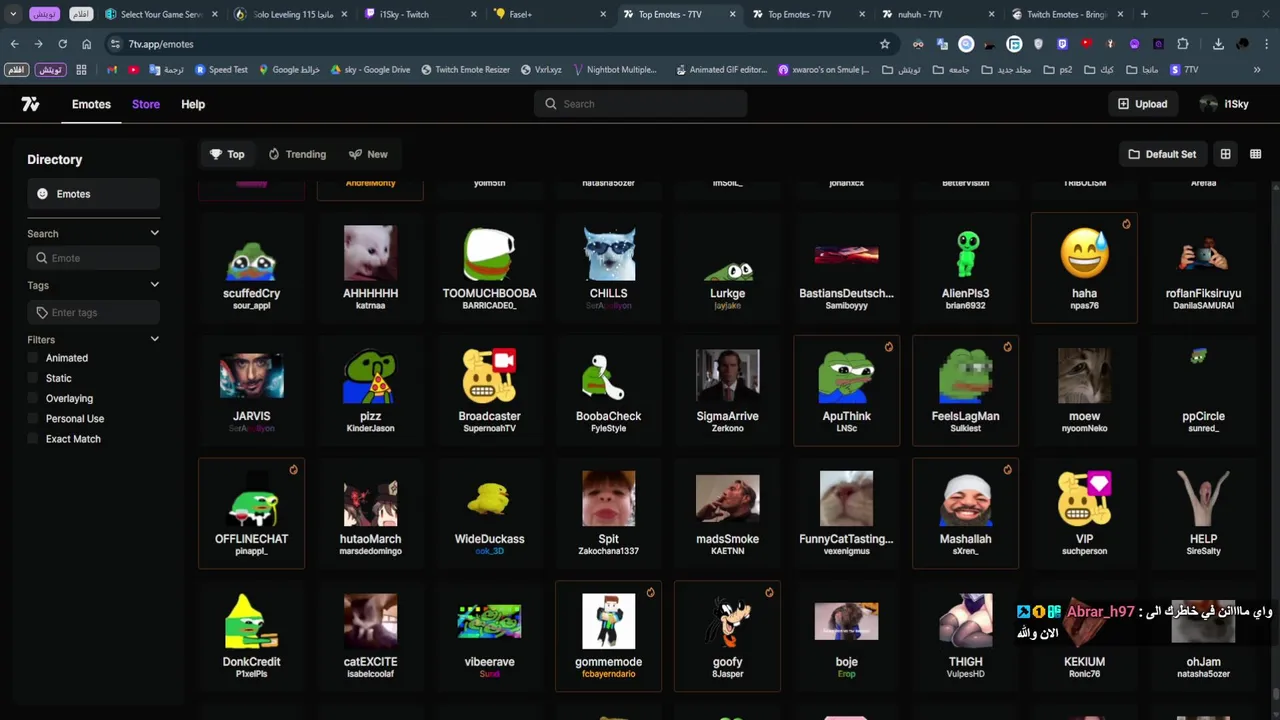Enable the Static filter checkbox
1280x720 pixels.
point(33,378)
